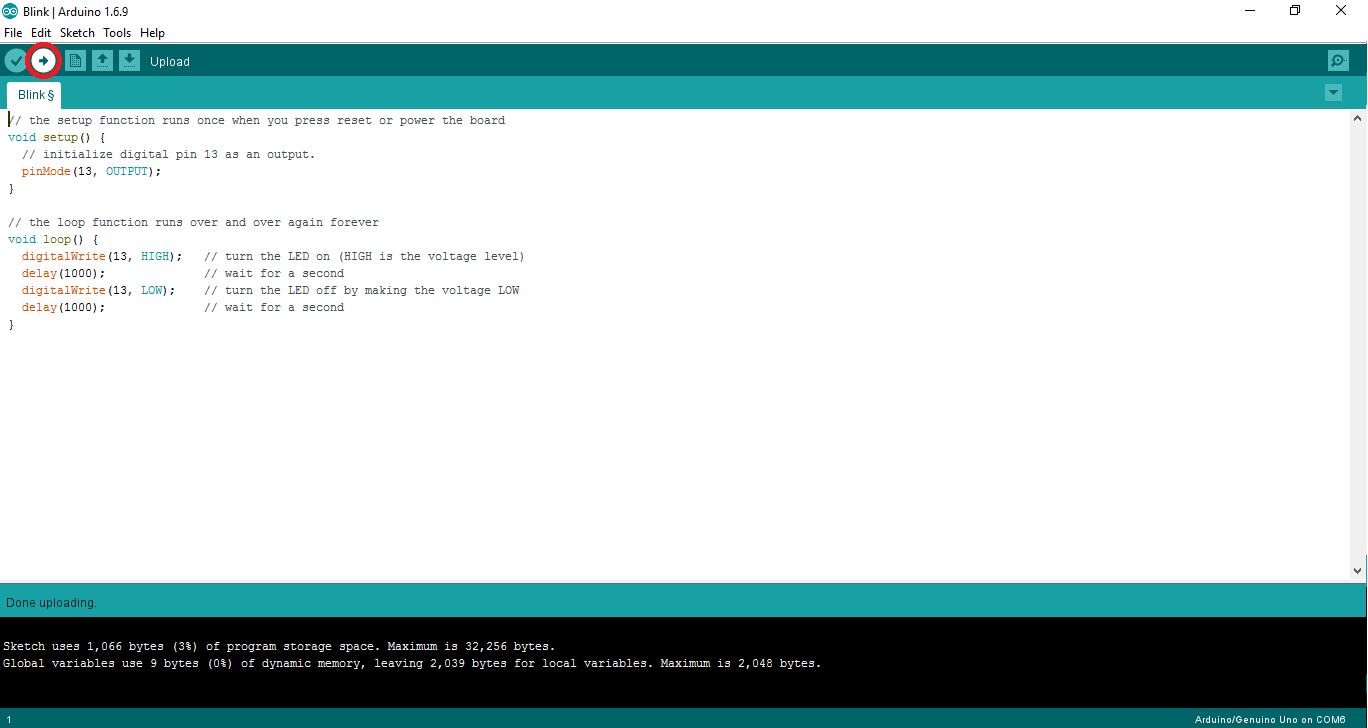
Task: Click the Upload label text
Action: (x=169, y=61)
